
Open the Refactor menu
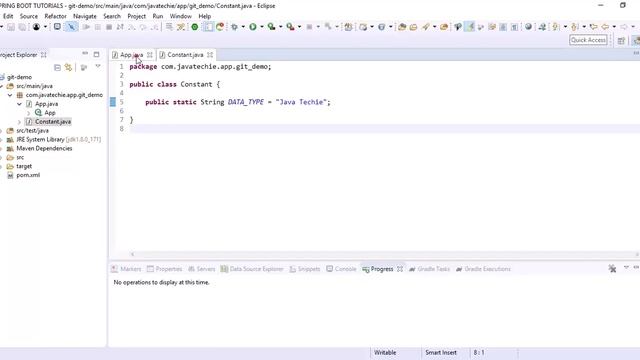(56, 16)
